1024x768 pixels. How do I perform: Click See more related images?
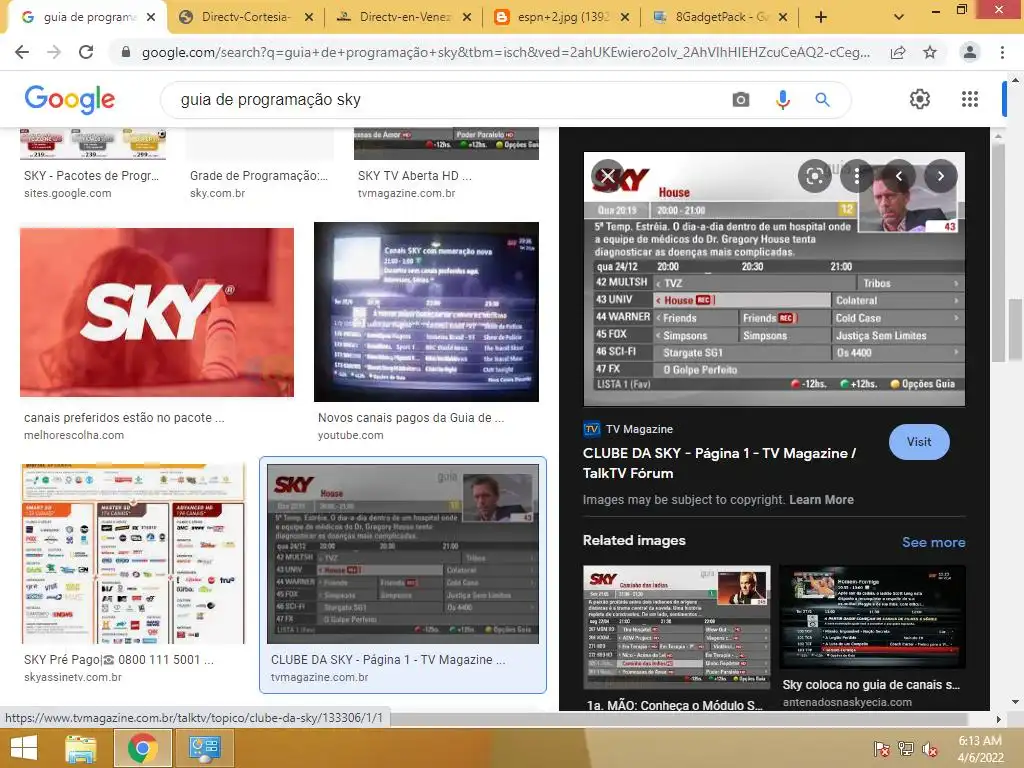click(933, 542)
